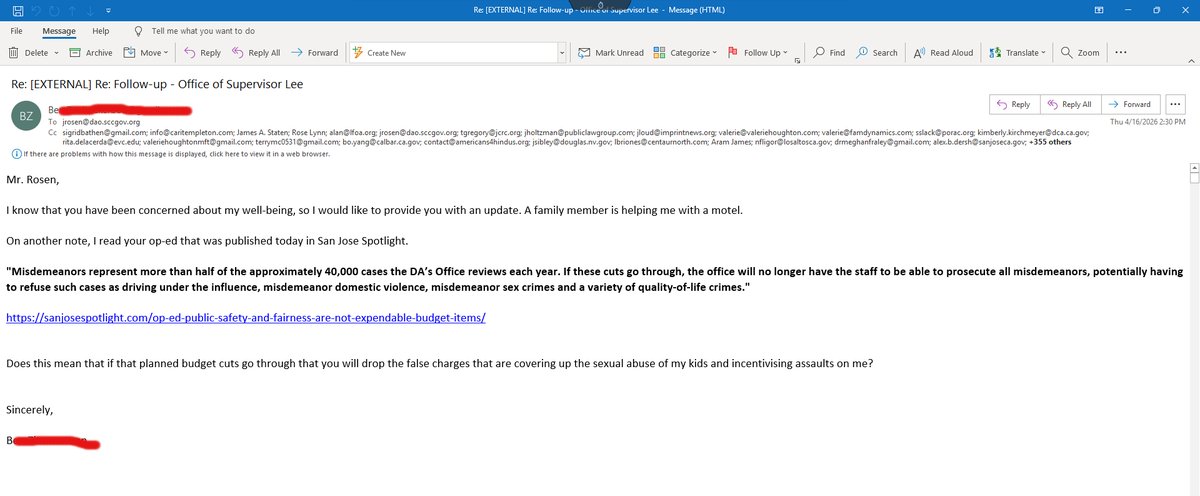Screen dimensions: 1200x496
Task: Click Reply All in the ribbon toolbar
Action: (x=256, y=53)
